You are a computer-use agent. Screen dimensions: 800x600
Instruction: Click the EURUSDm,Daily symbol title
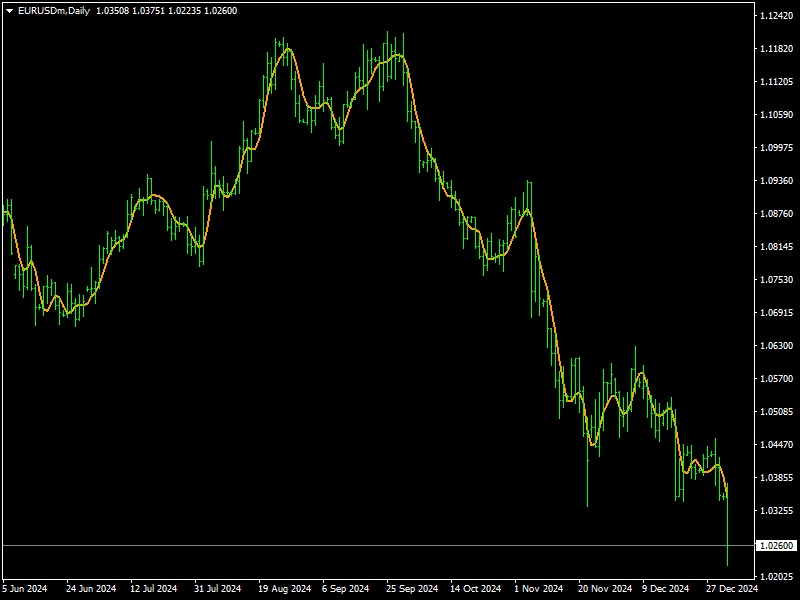(54, 10)
